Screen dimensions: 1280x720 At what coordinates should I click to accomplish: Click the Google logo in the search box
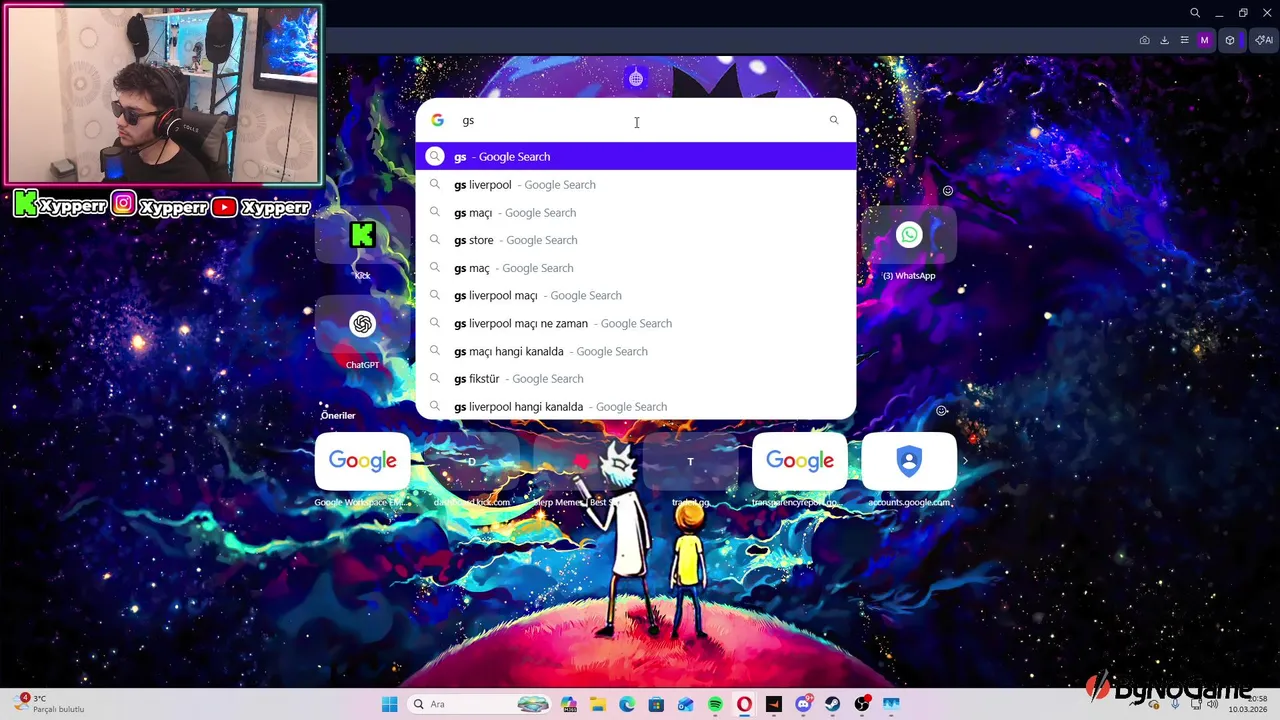click(x=437, y=120)
